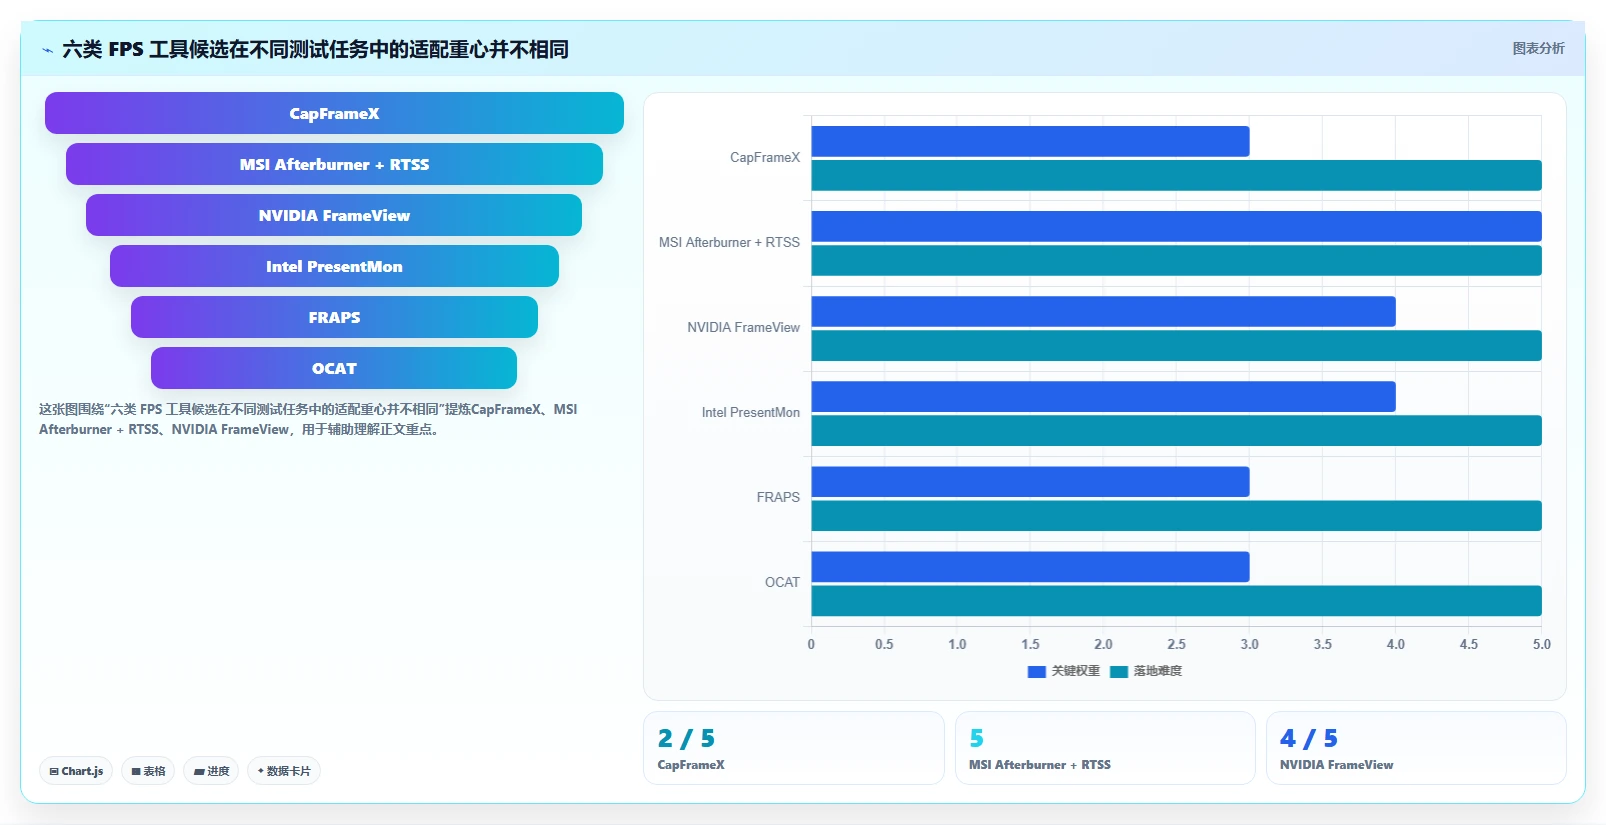Click CapFrameX blue 关键权重 bar
Image resolution: width=1606 pixels, height=825 pixels.
1030,141
